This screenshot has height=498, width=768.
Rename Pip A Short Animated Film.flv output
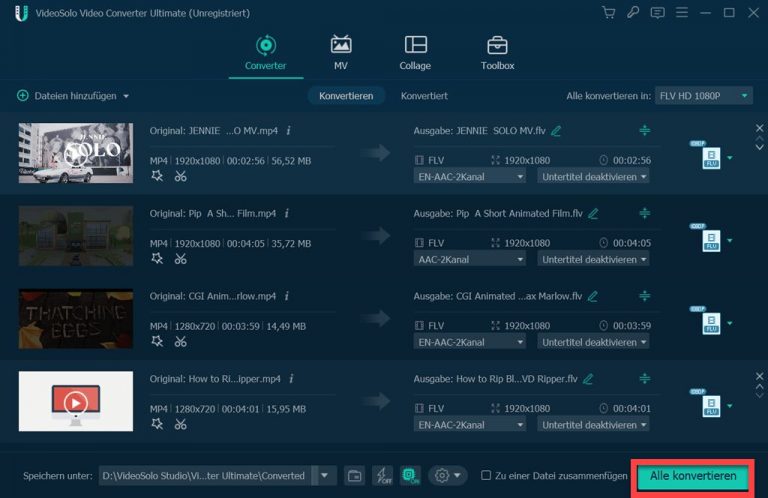point(593,213)
